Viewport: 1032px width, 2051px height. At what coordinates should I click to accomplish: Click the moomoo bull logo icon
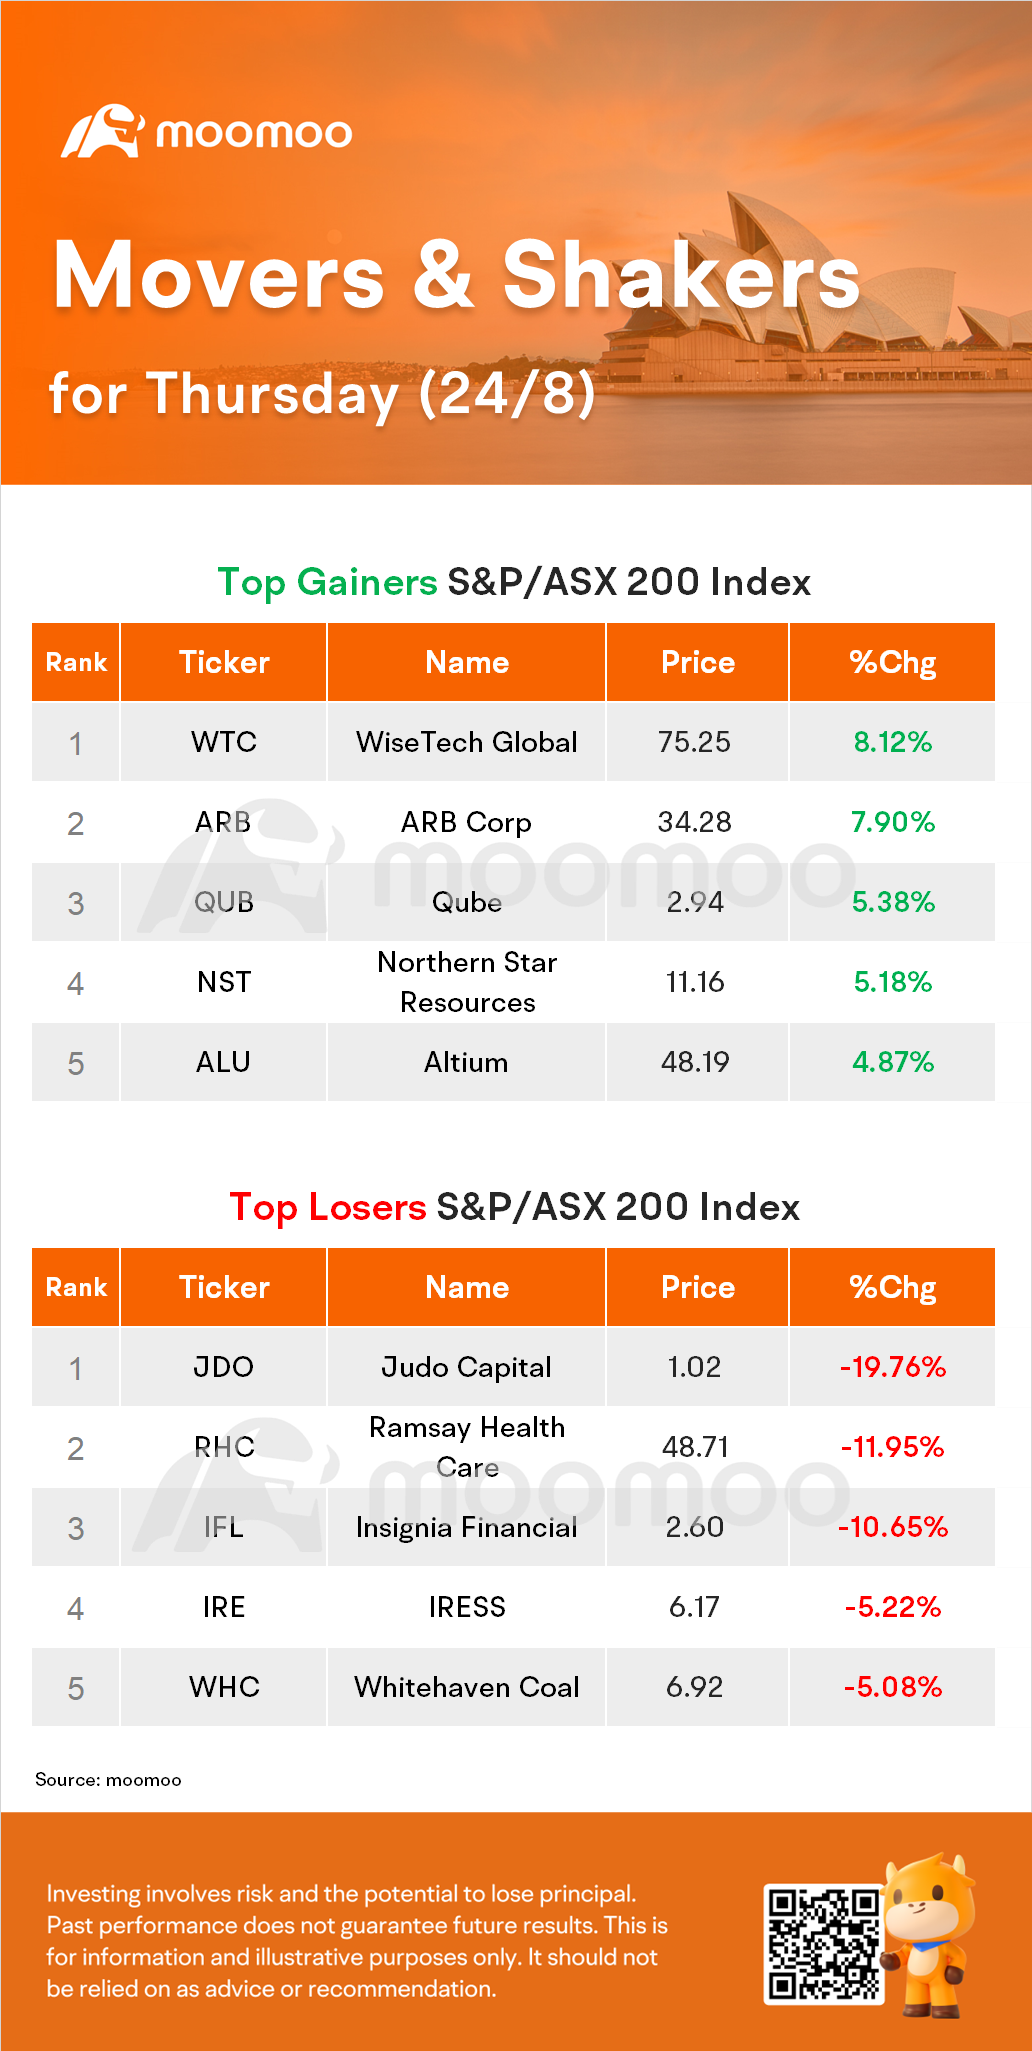[102, 131]
